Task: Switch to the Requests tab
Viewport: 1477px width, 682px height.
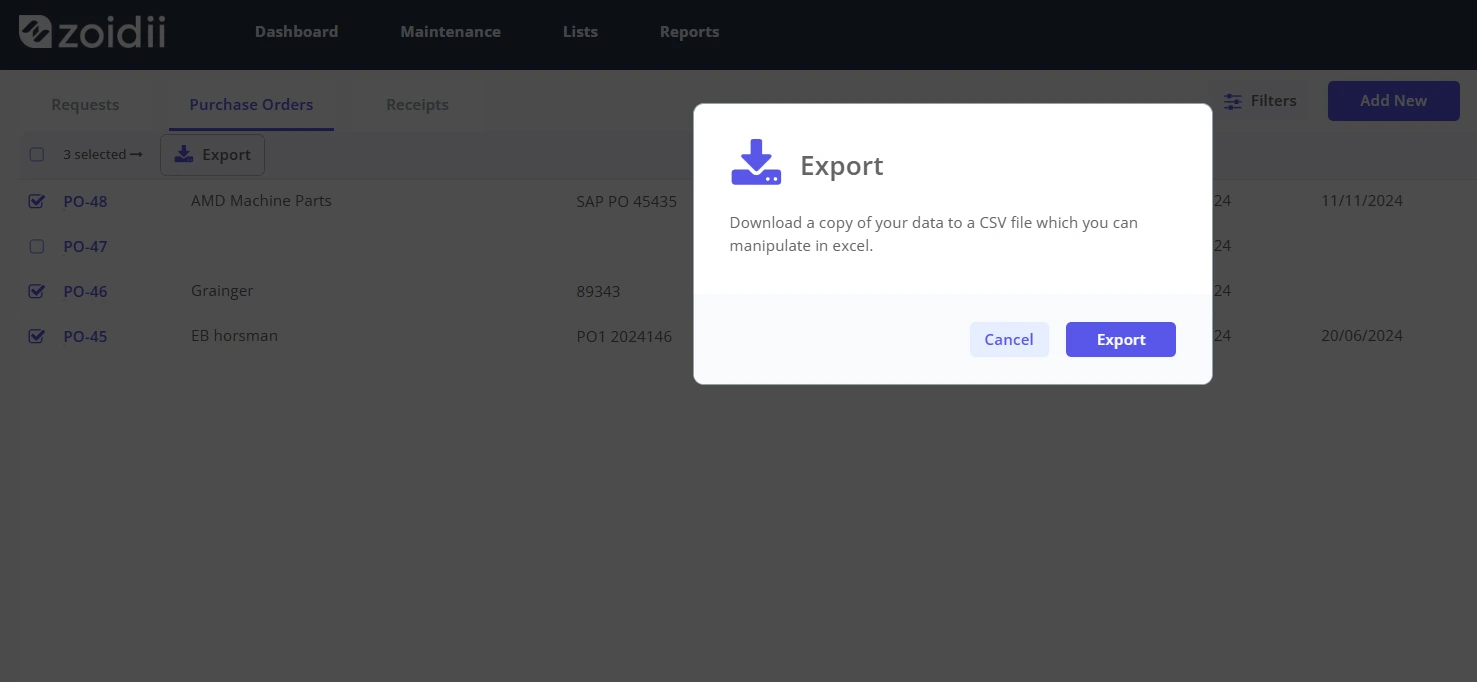Action: pyautogui.click(x=85, y=105)
